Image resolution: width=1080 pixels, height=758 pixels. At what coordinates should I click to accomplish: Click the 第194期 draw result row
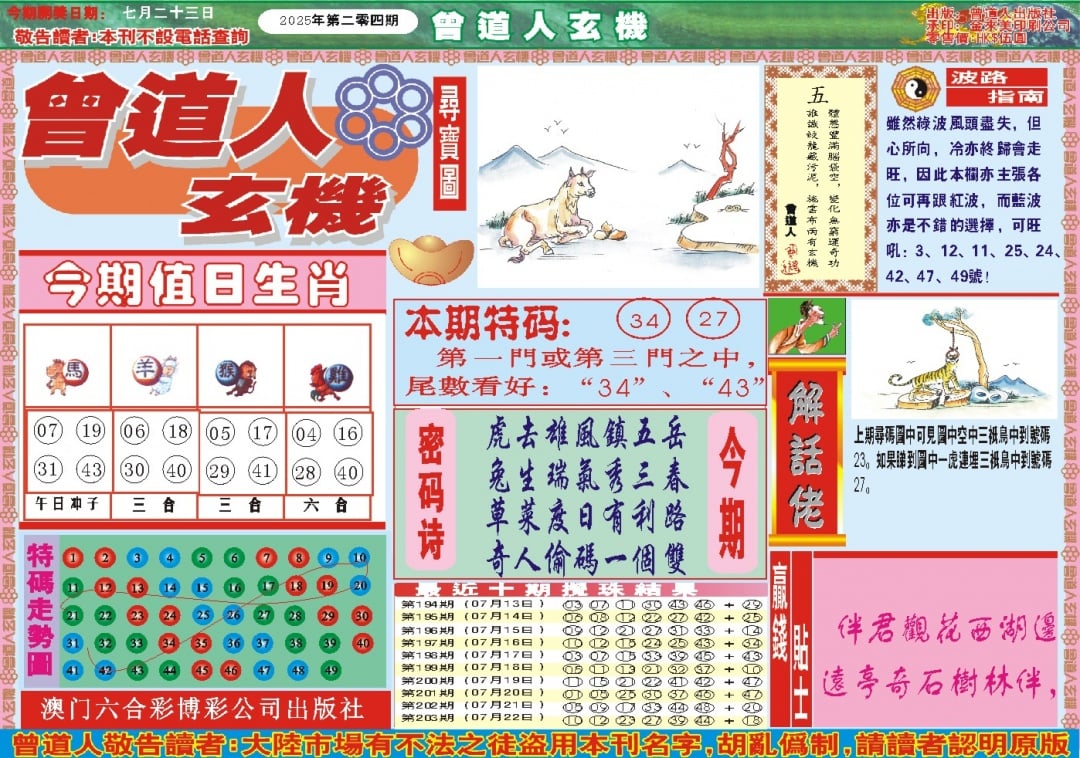582,604
